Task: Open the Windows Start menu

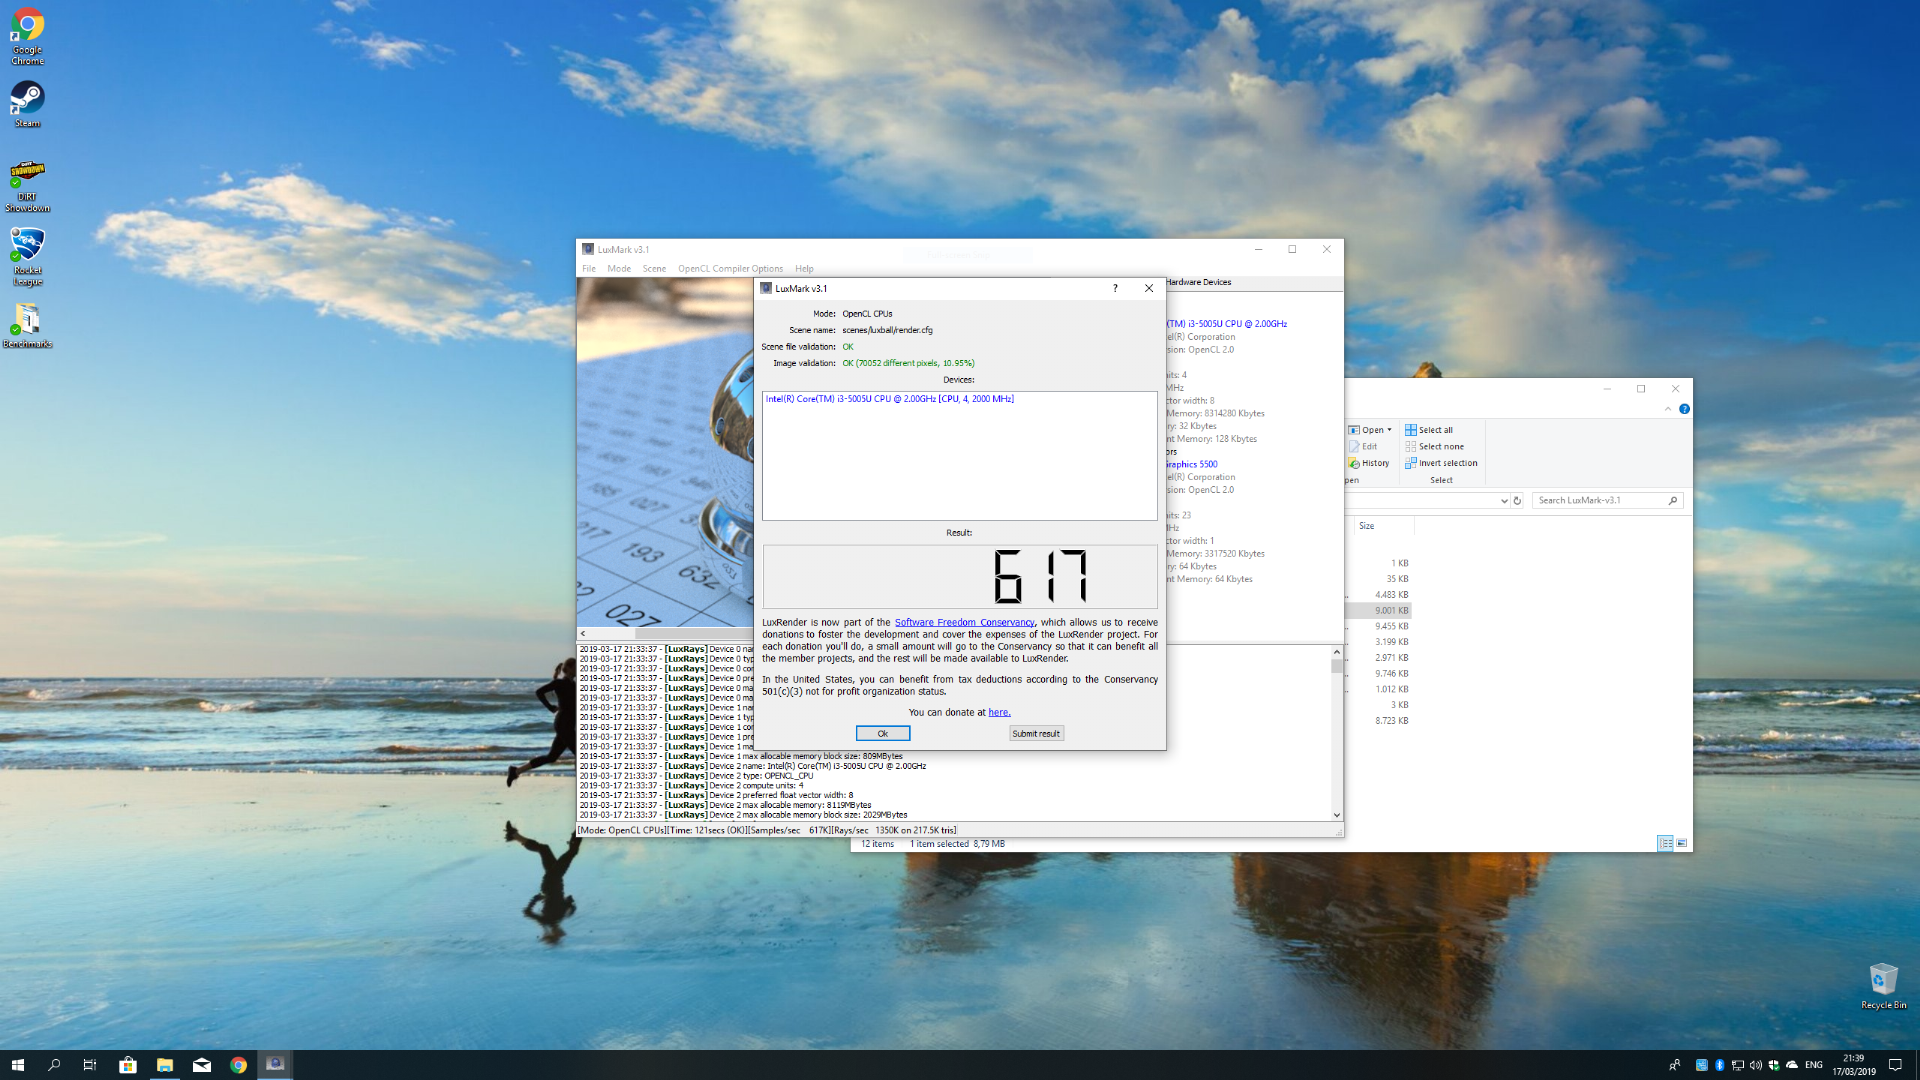Action: pyautogui.click(x=17, y=1065)
